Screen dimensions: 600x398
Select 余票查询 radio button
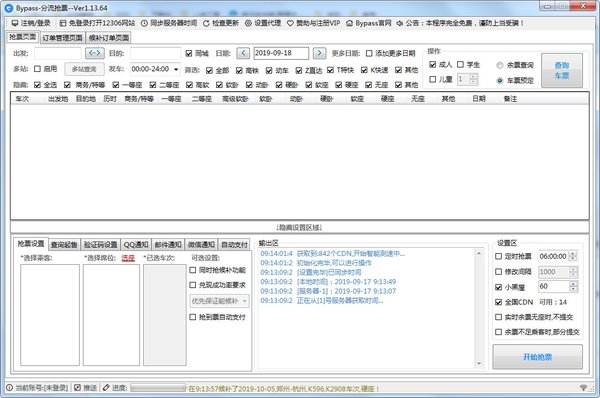[x=499, y=65]
